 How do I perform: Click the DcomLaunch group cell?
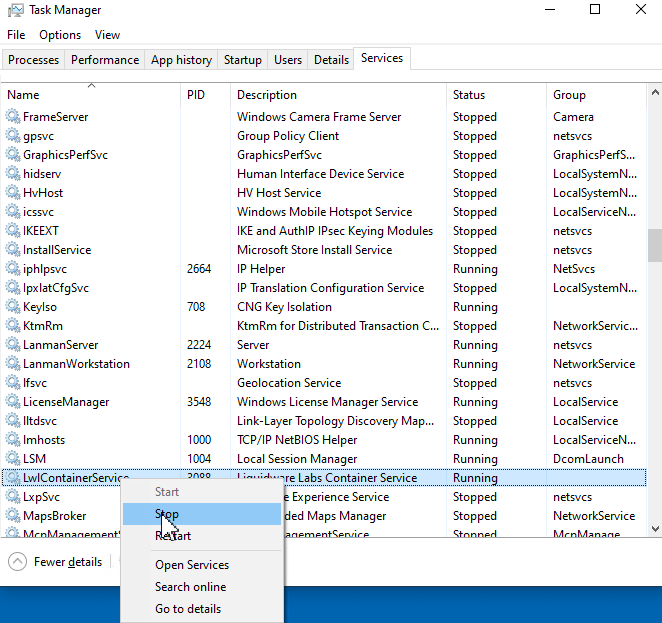[x=588, y=458]
